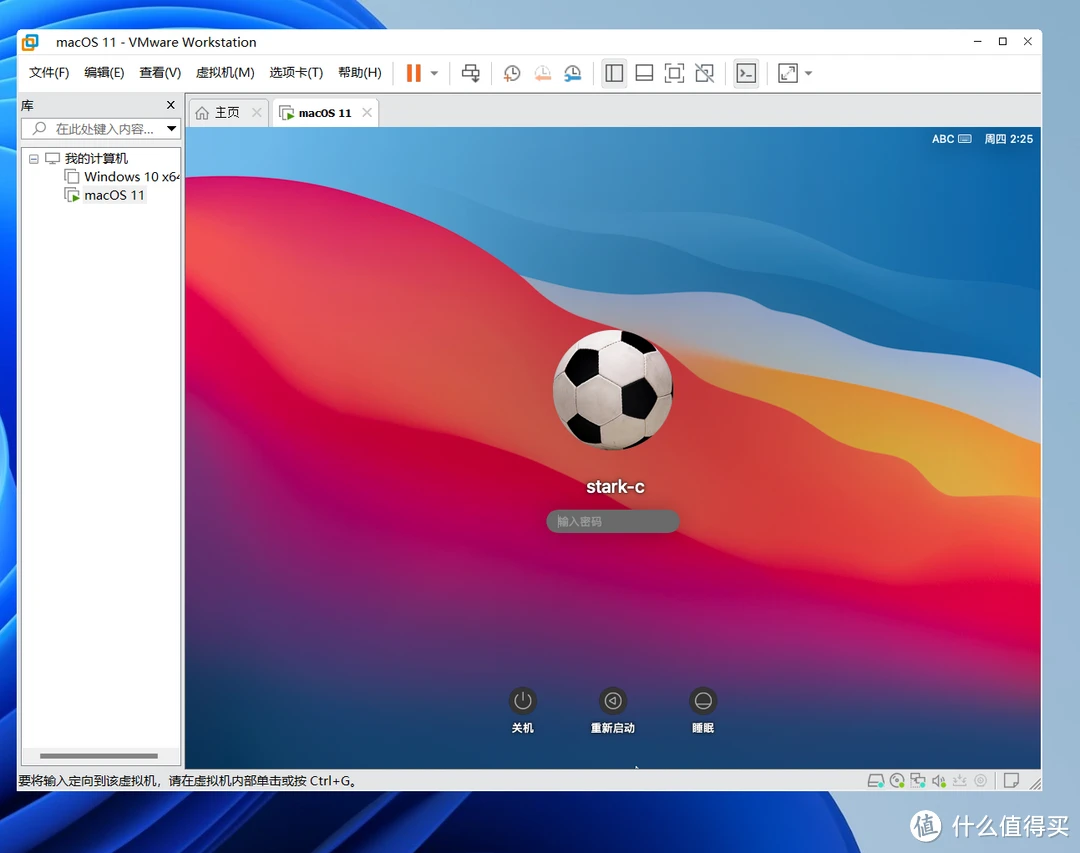
Task: Open the Snapshot Manager
Action: tap(573, 73)
